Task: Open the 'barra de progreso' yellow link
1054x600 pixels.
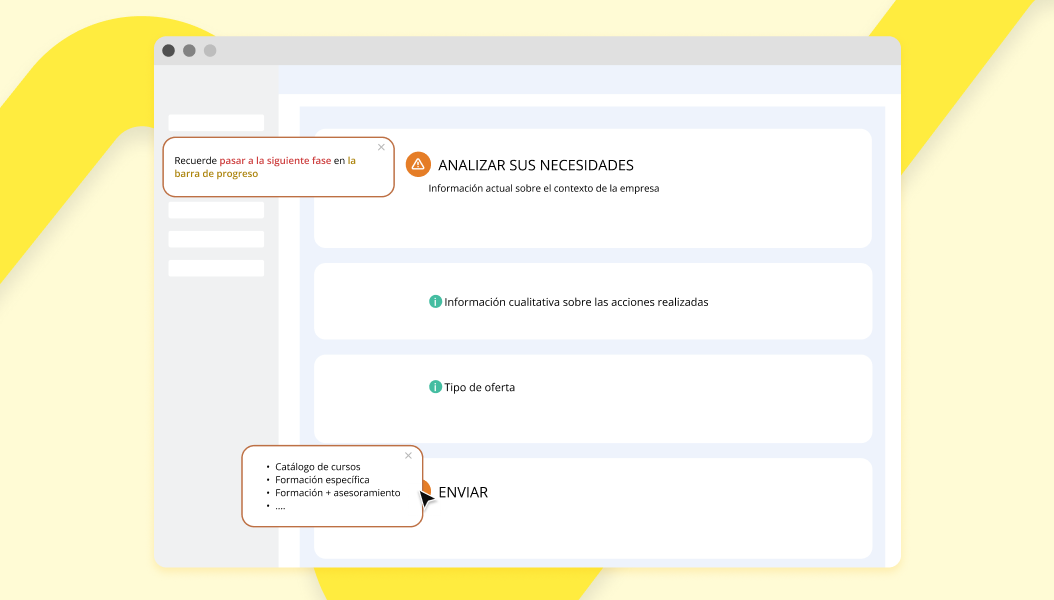Action: (216, 173)
